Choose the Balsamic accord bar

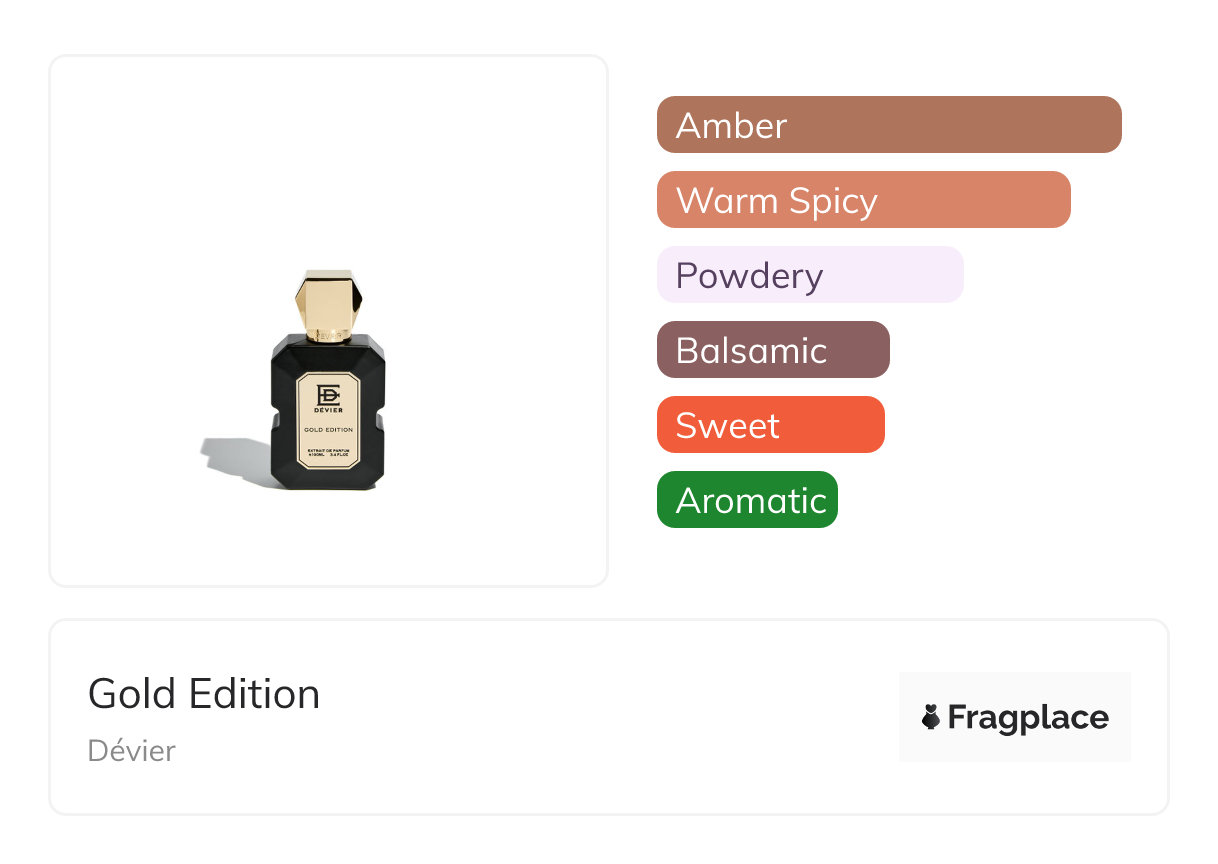click(x=772, y=350)
